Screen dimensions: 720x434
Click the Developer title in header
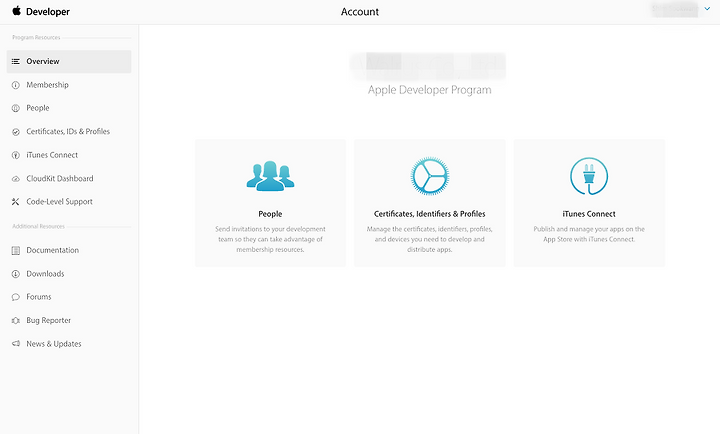pos(48,12)
